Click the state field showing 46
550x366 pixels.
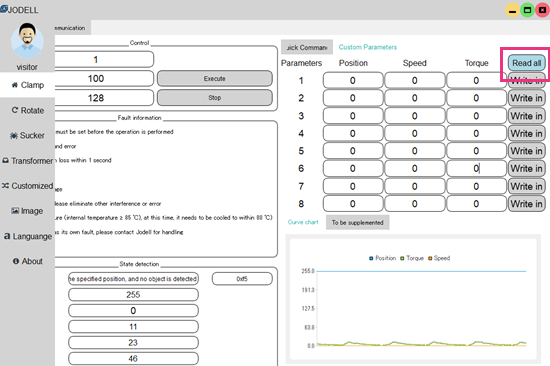(133, 359)
